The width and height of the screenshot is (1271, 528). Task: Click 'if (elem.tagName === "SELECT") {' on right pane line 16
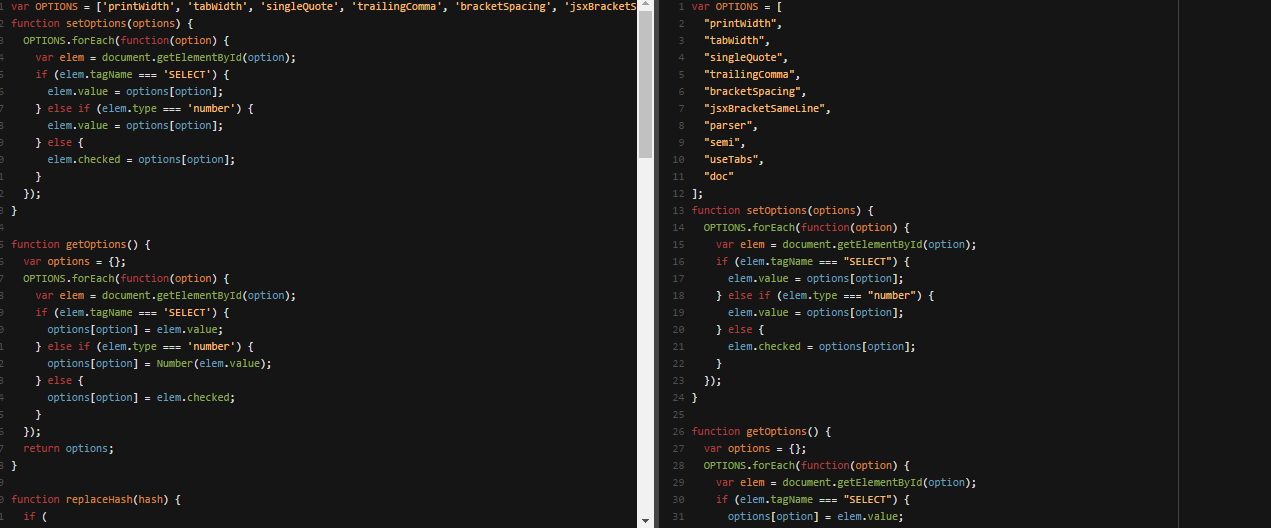pyautogui.click(x=813, y=261)
